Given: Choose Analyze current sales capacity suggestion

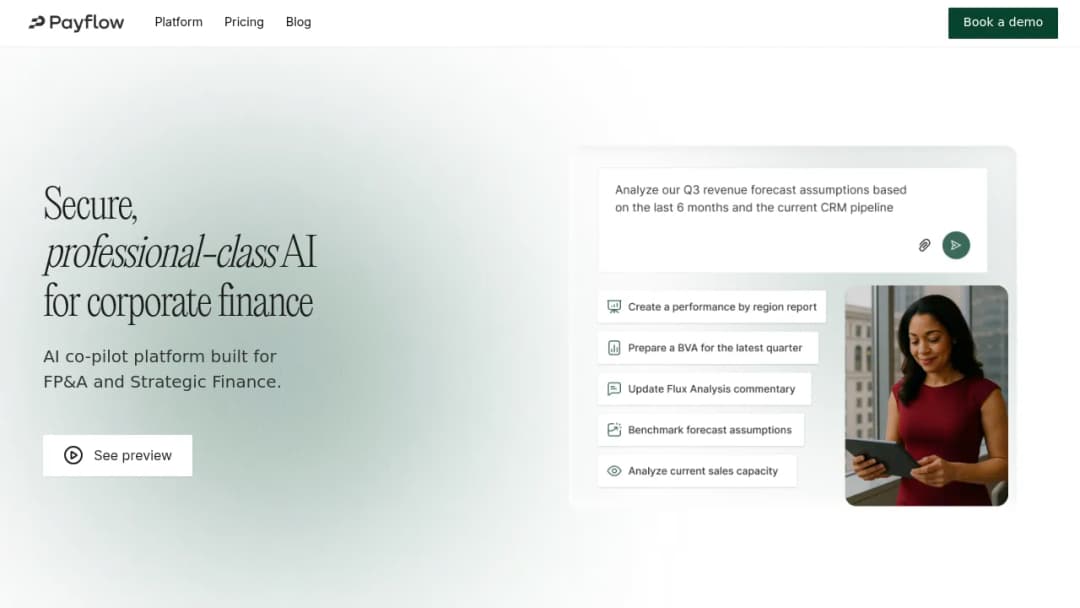Looking at the screenshot, I should click(697, 471).
